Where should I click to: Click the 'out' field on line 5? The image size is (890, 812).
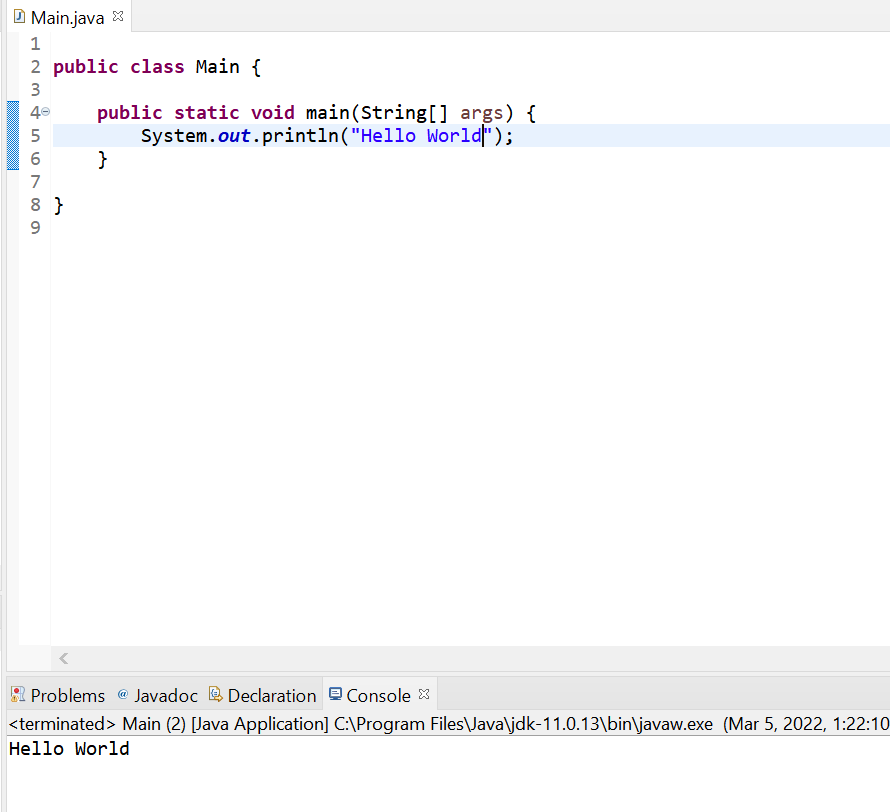(x=234, y=136)
